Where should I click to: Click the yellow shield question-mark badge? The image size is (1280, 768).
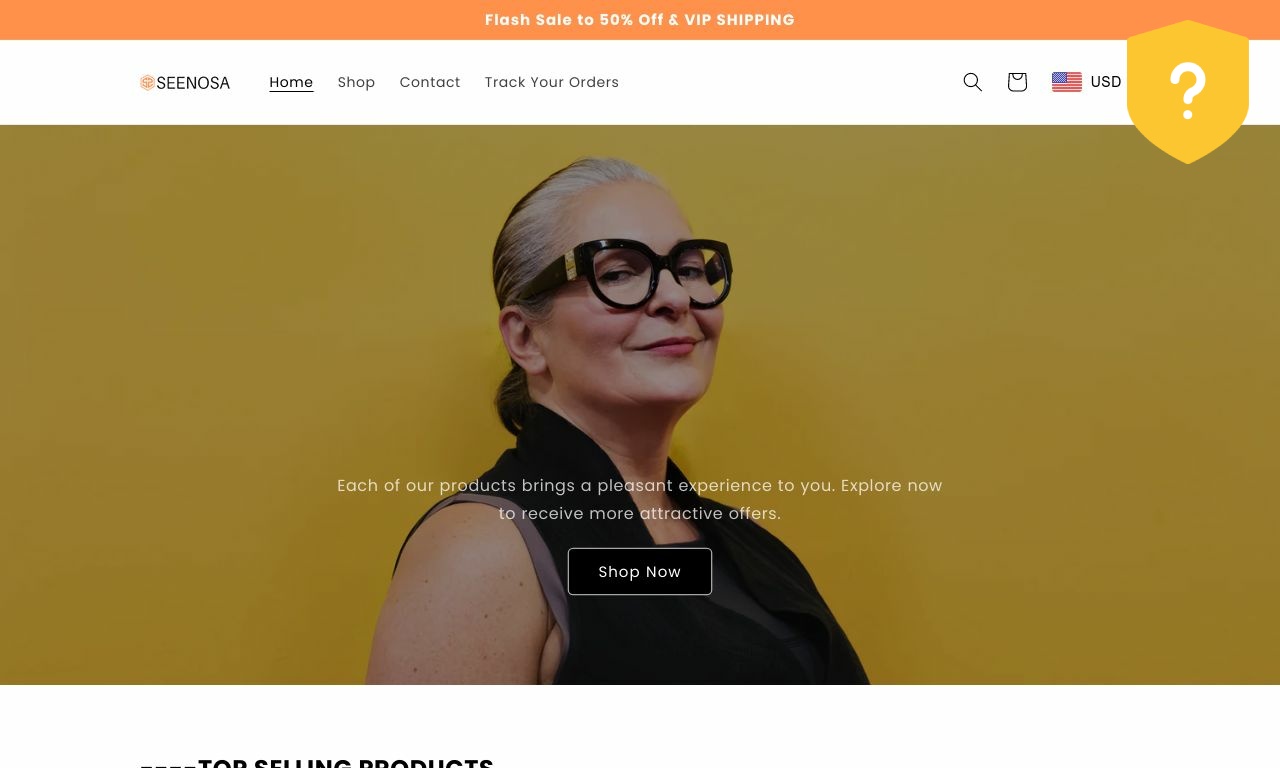tap(1188, 92)
